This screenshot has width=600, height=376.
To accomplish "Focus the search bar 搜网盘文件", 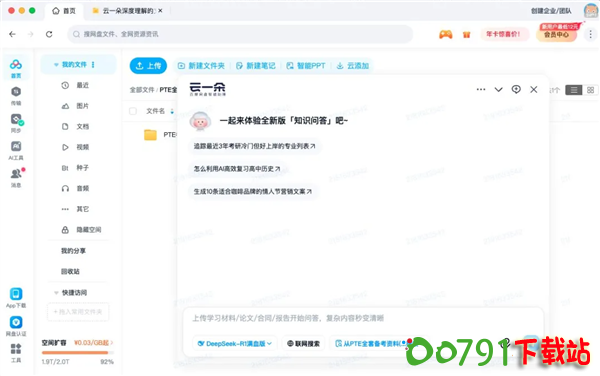I will coord(240,34).
